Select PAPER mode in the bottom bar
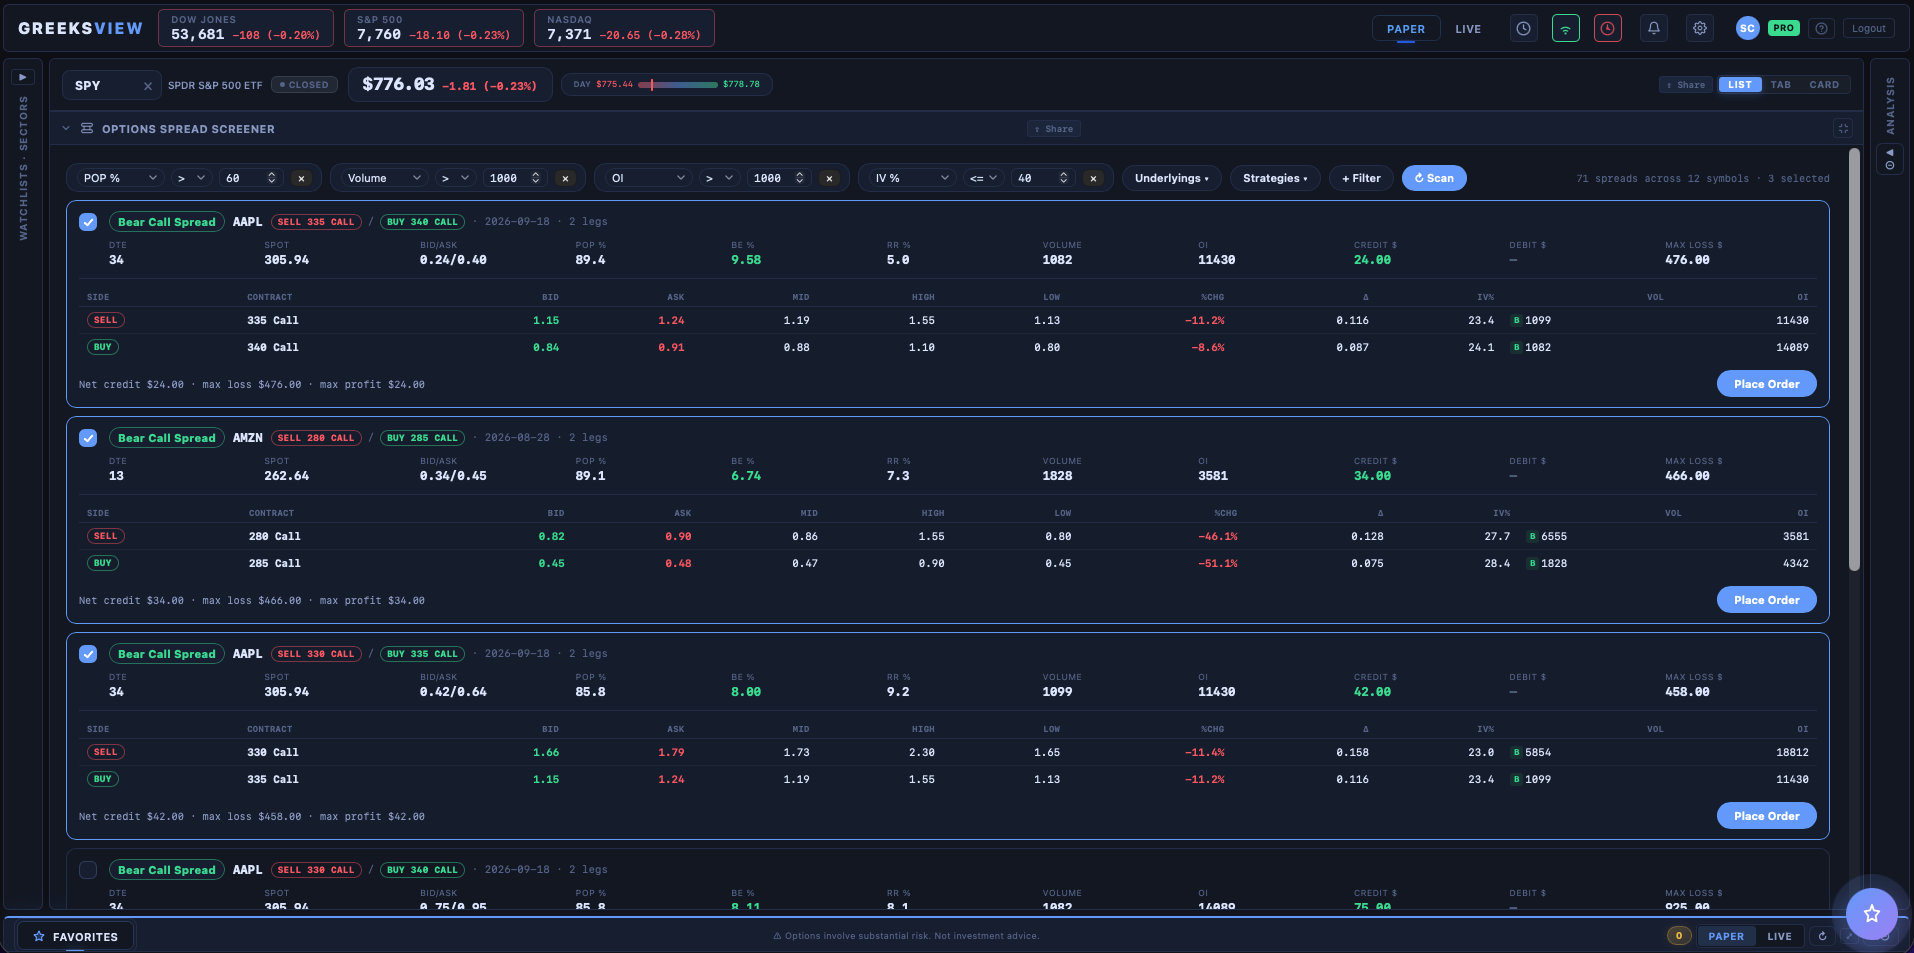 tap(1726, 937)
